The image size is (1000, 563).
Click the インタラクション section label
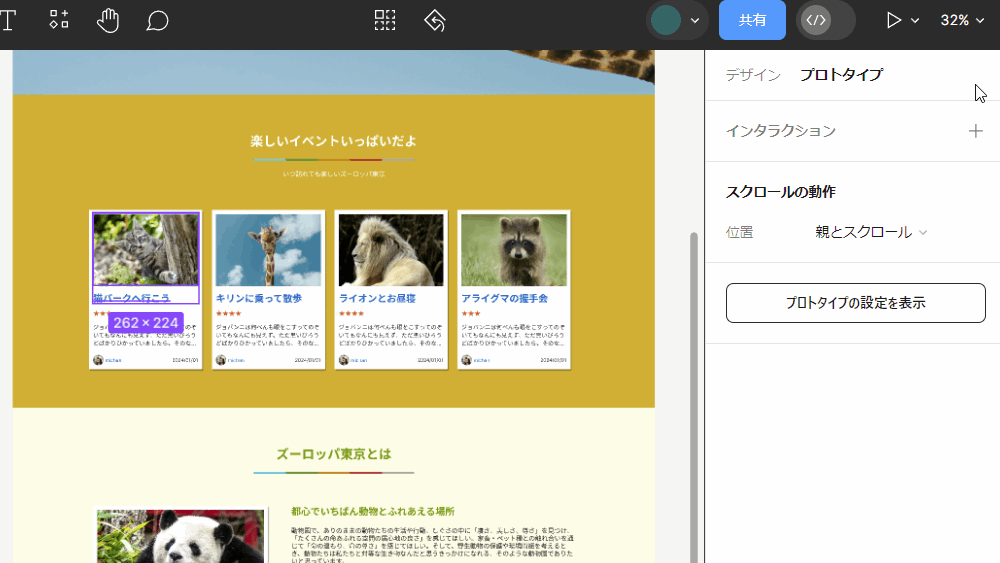(781, 131)
